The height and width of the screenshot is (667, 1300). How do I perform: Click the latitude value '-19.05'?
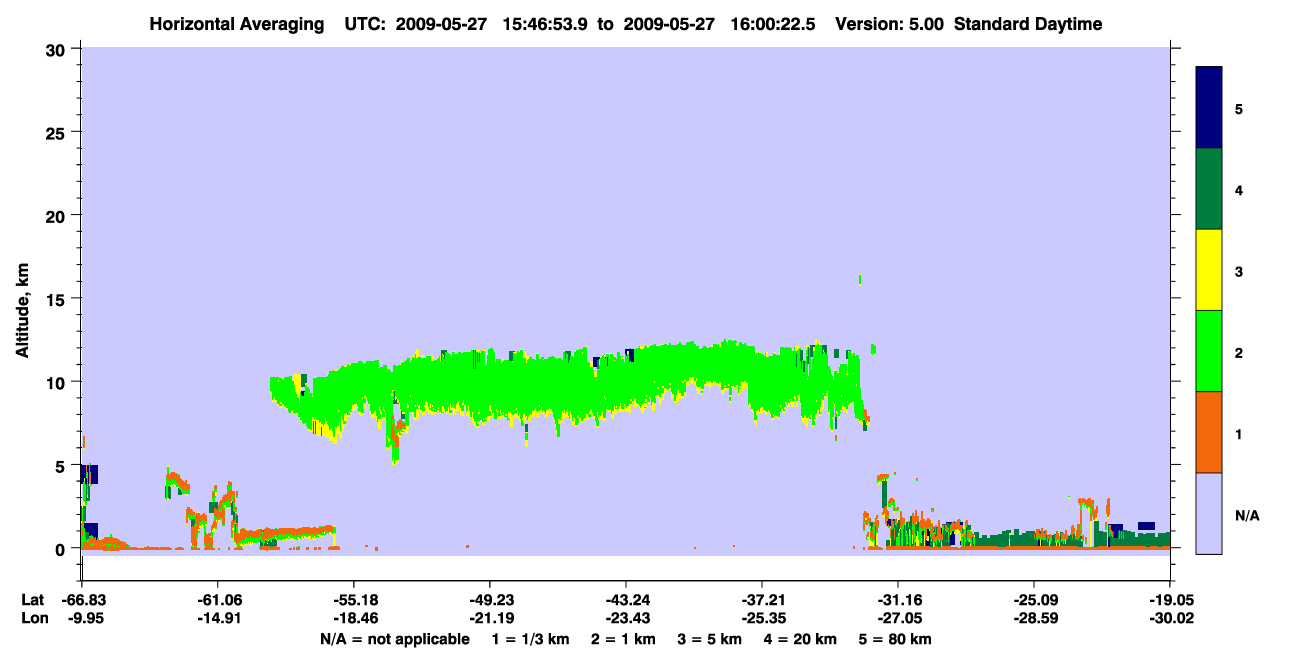(x=1170, y=600)
